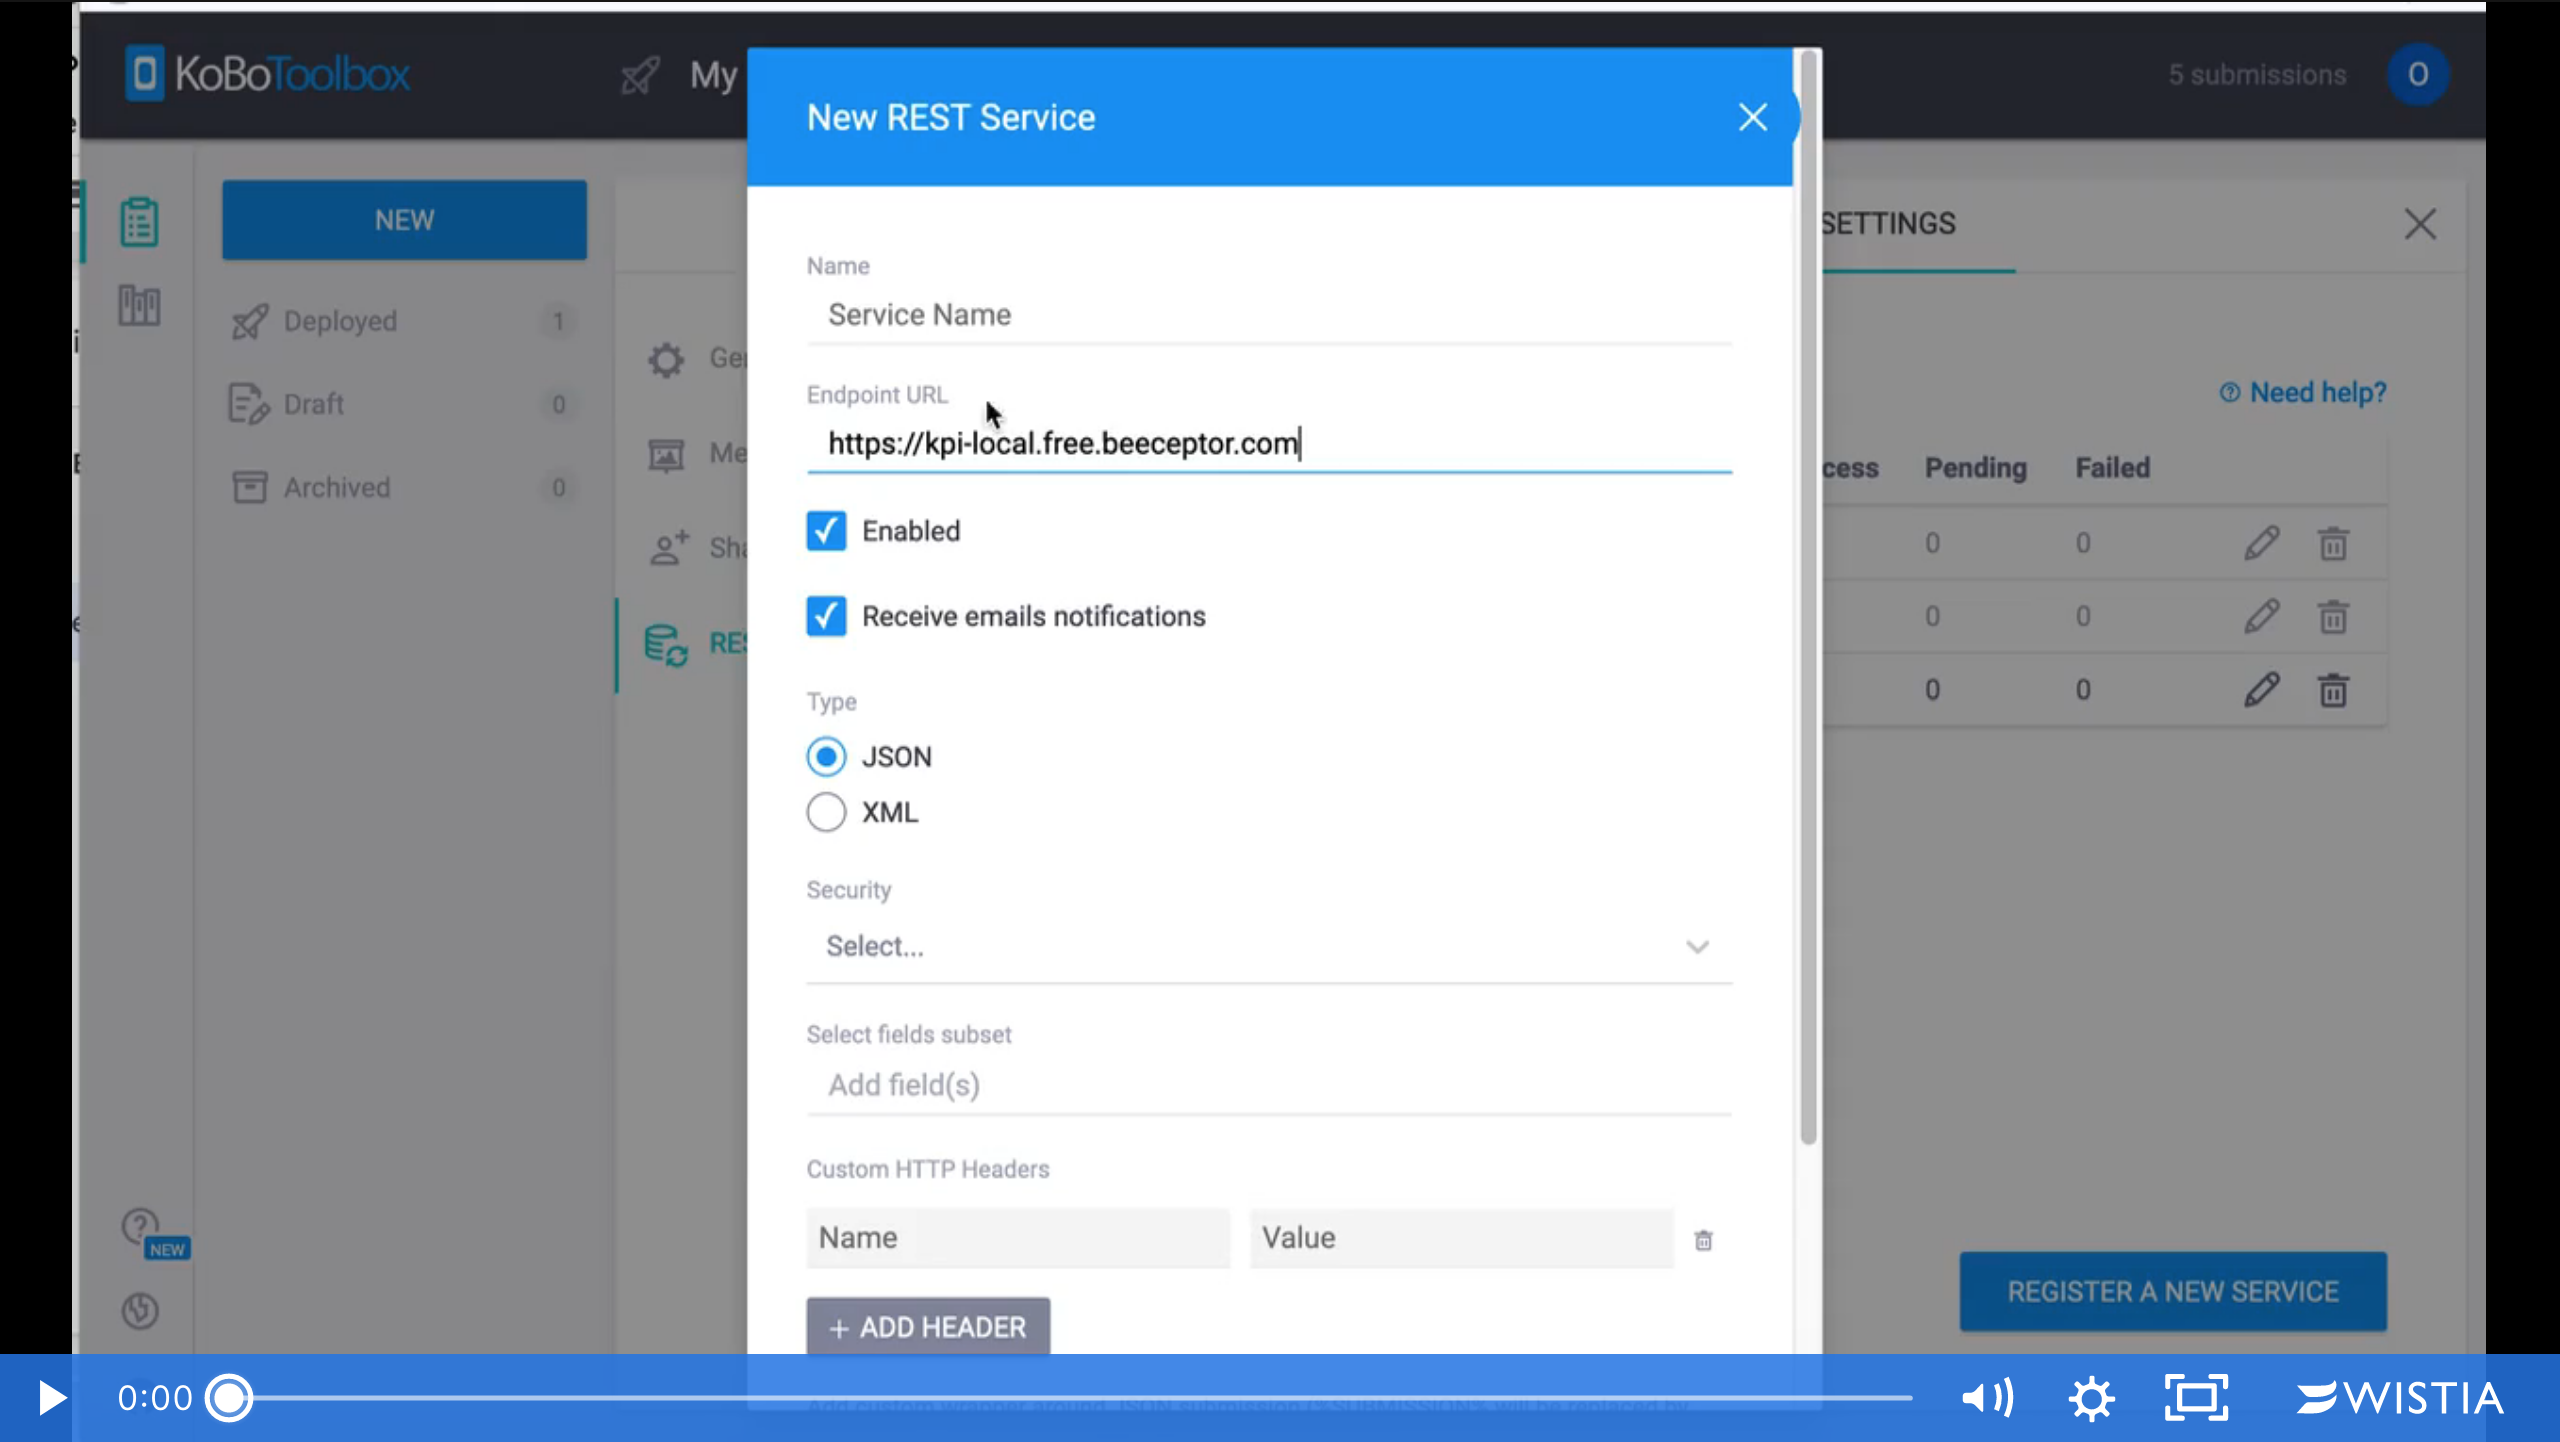Open the forms clipboard sidebar icon

[139, 221]
